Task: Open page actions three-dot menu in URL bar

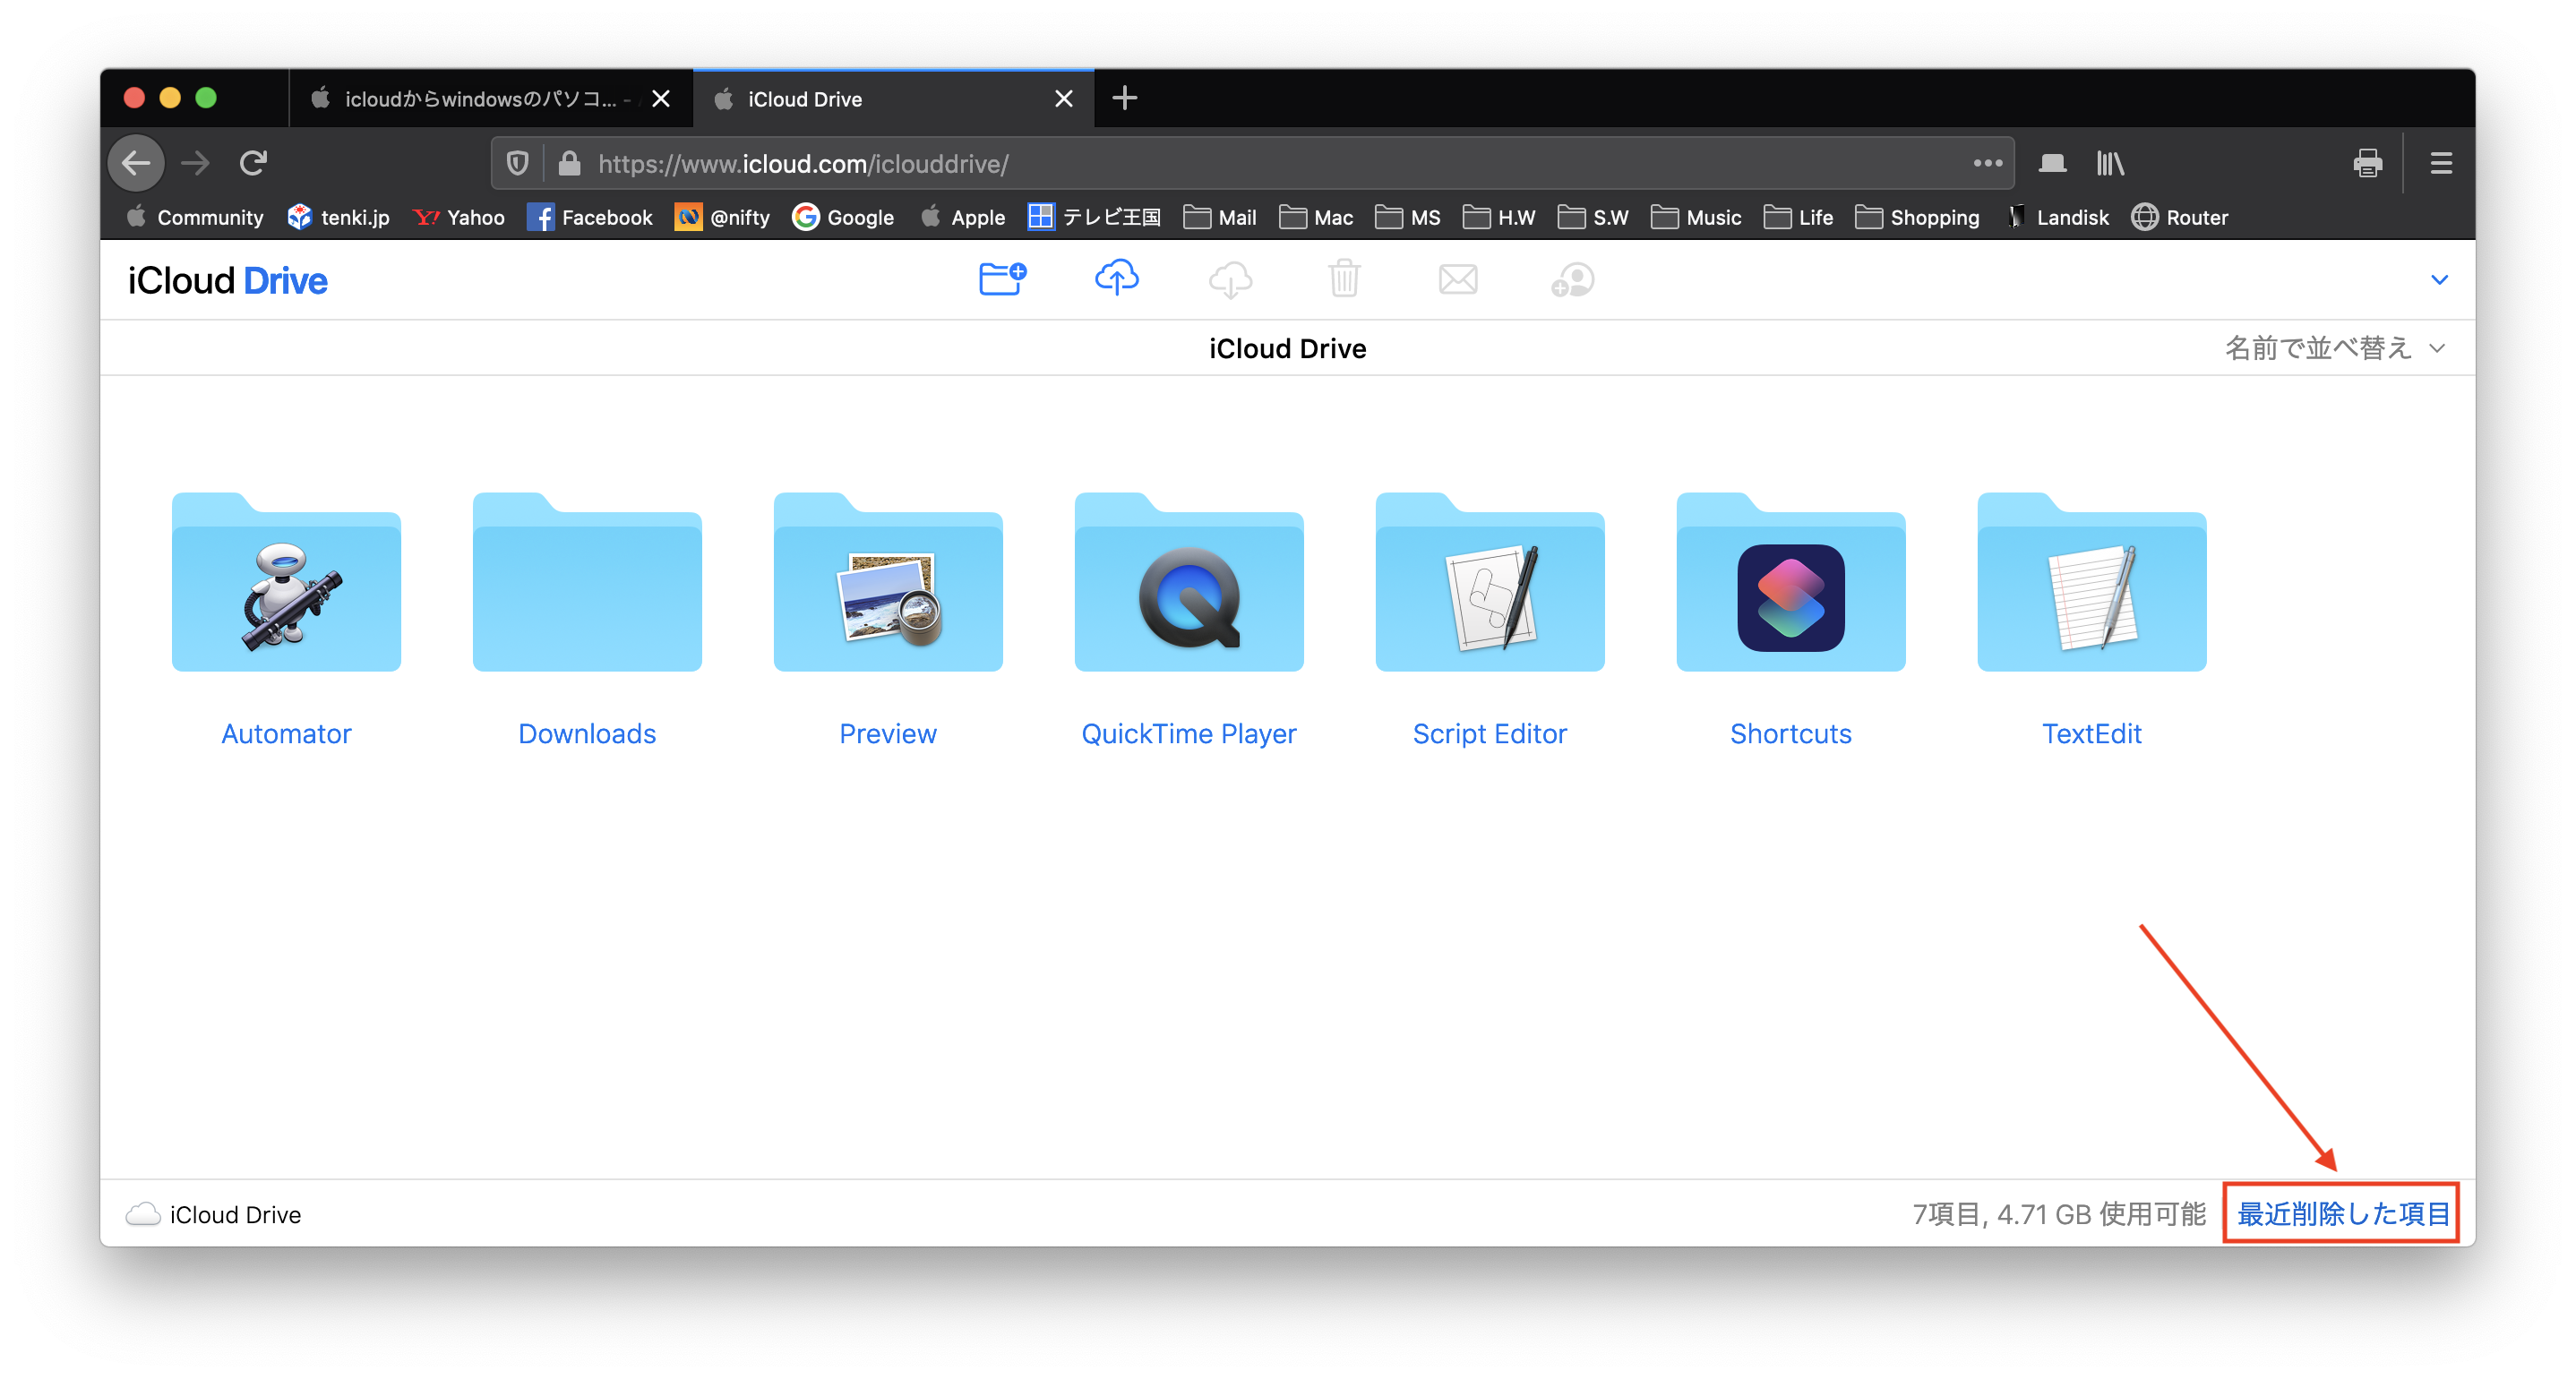Action: tap(1987, 163)
